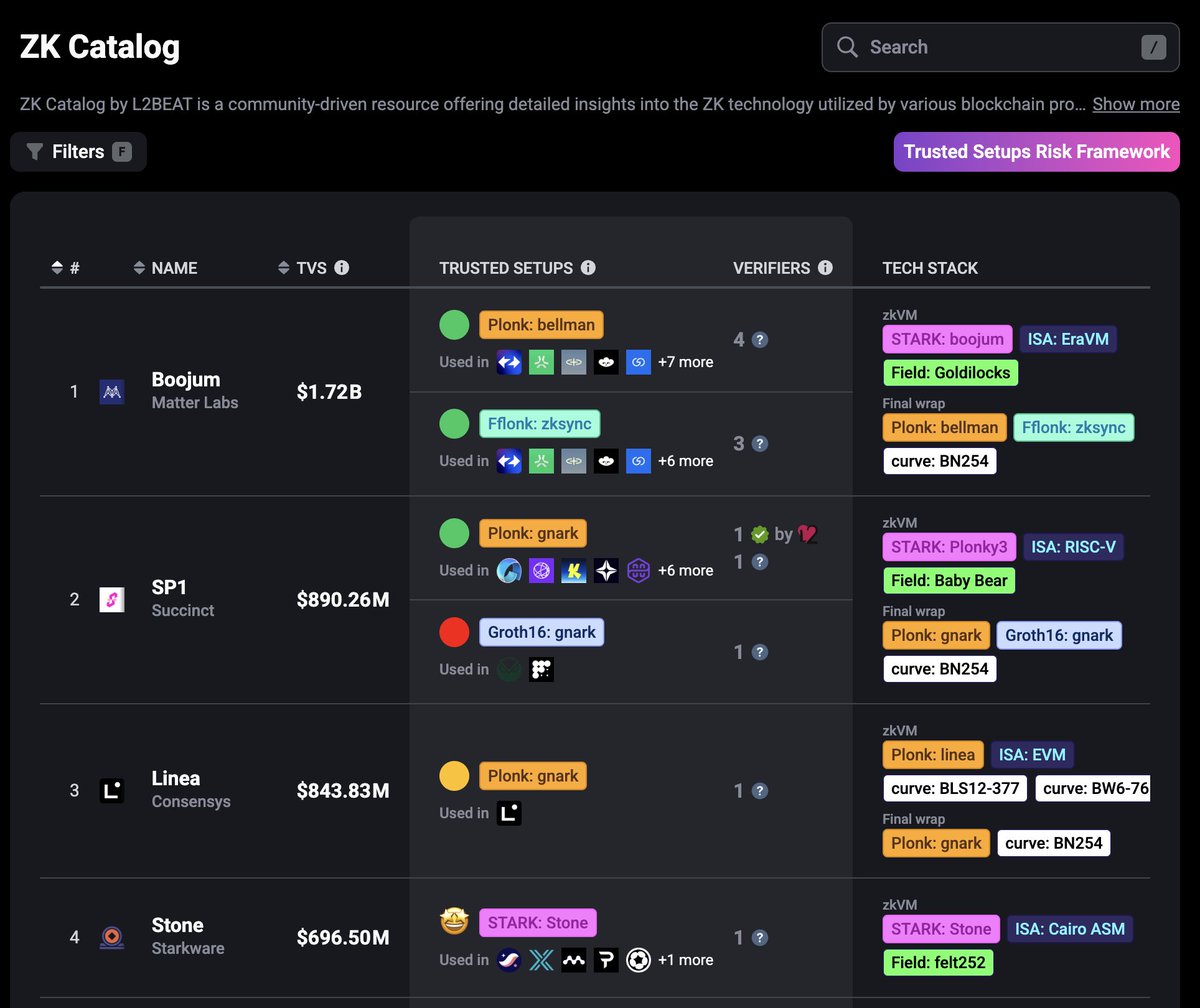Expand +7 more projects for Plonk: bellman
Image resolution: width=1200 pixels, height=1008 pixels.
point(685,362)
